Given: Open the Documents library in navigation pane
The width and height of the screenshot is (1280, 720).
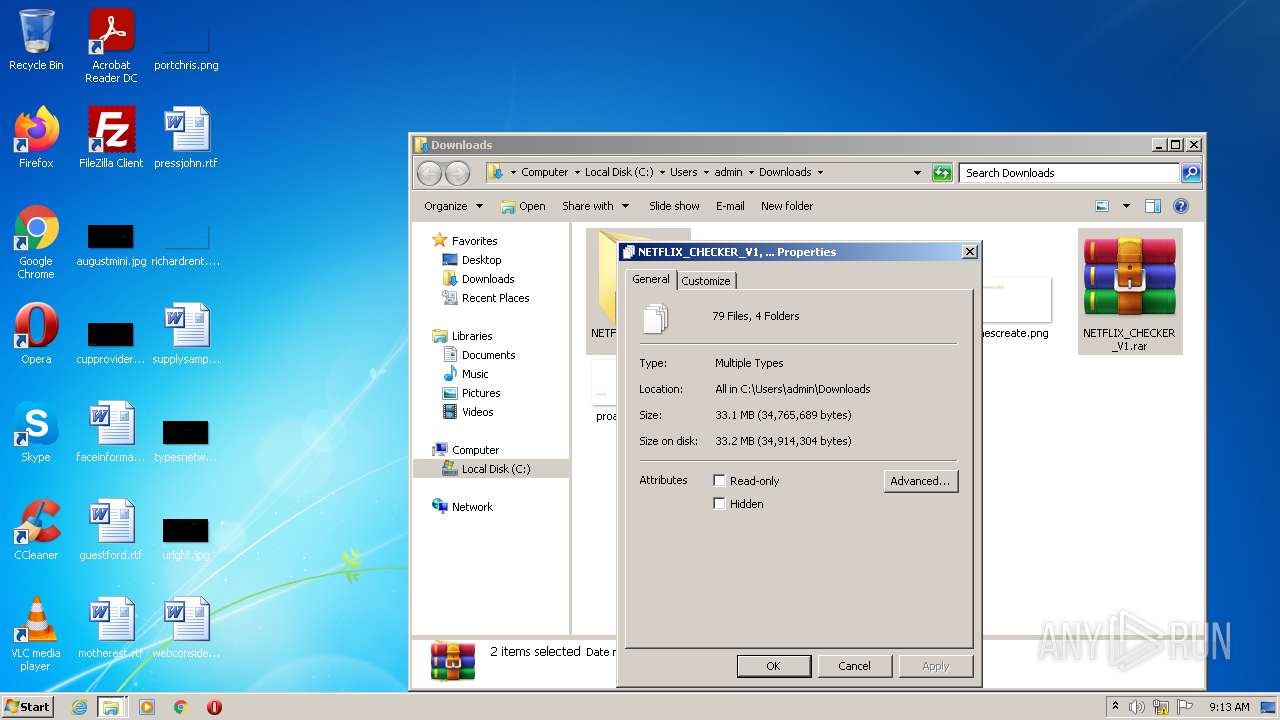Looking at the screenshot, I should (x=478, y=355).
